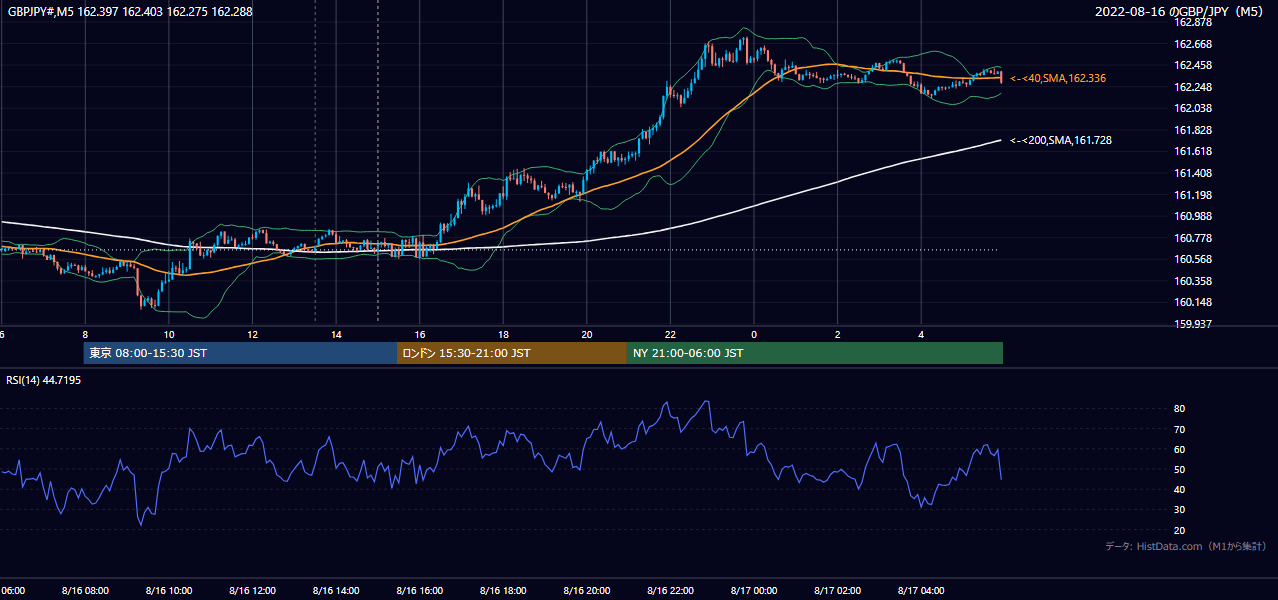
Task: Click the 8/16 22:00 date label
Action: coord(670,590)
